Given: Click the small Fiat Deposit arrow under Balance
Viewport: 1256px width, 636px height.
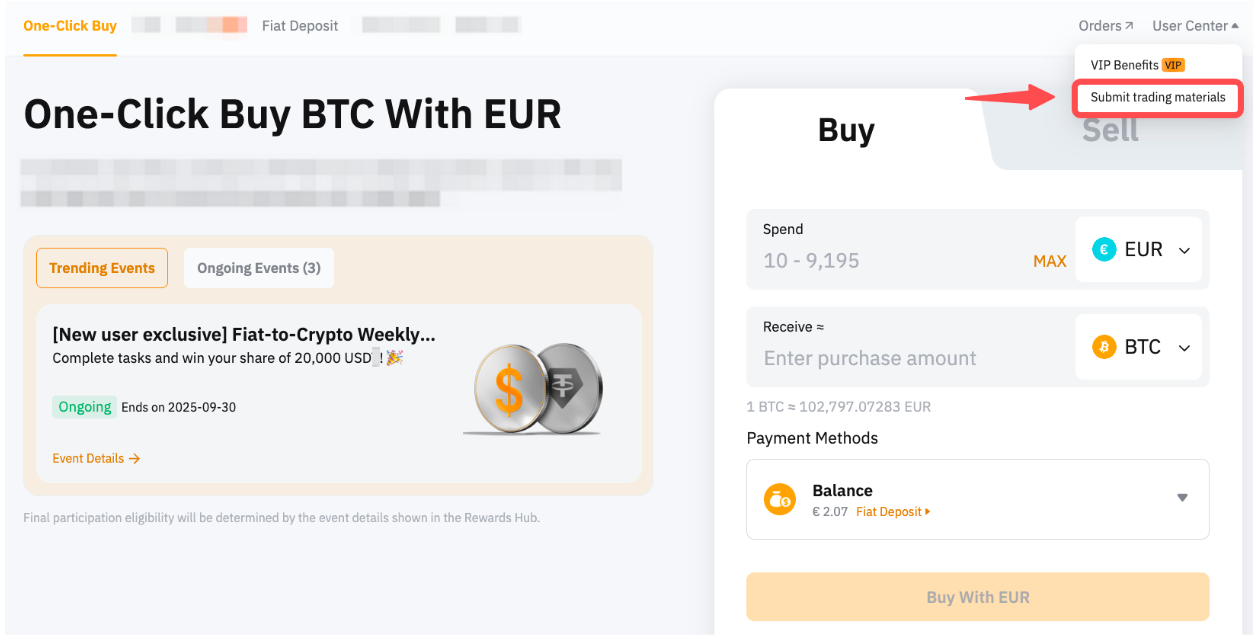Looking at the screenshot, I should 928,512.
